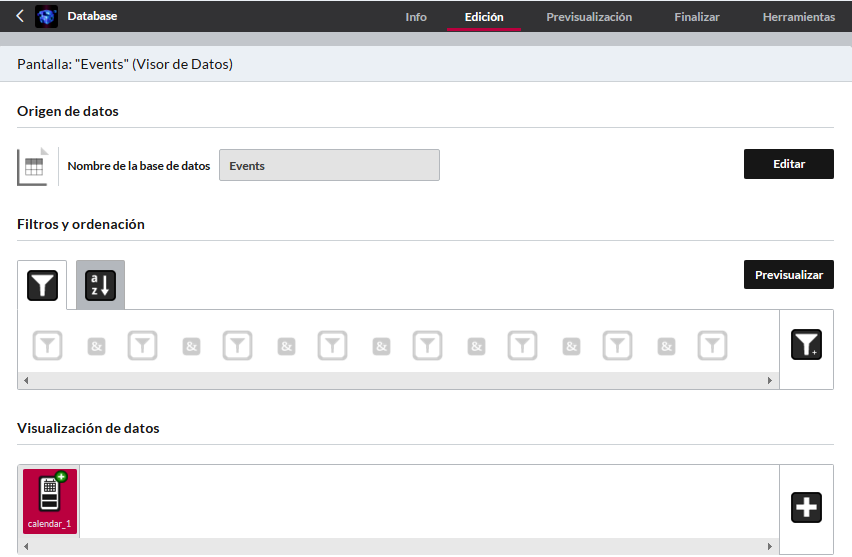Image resolution: width=852 pixels, height=557 pixels.
Task: Click the third greyed filter slot
Action: [x=237, y=346]
